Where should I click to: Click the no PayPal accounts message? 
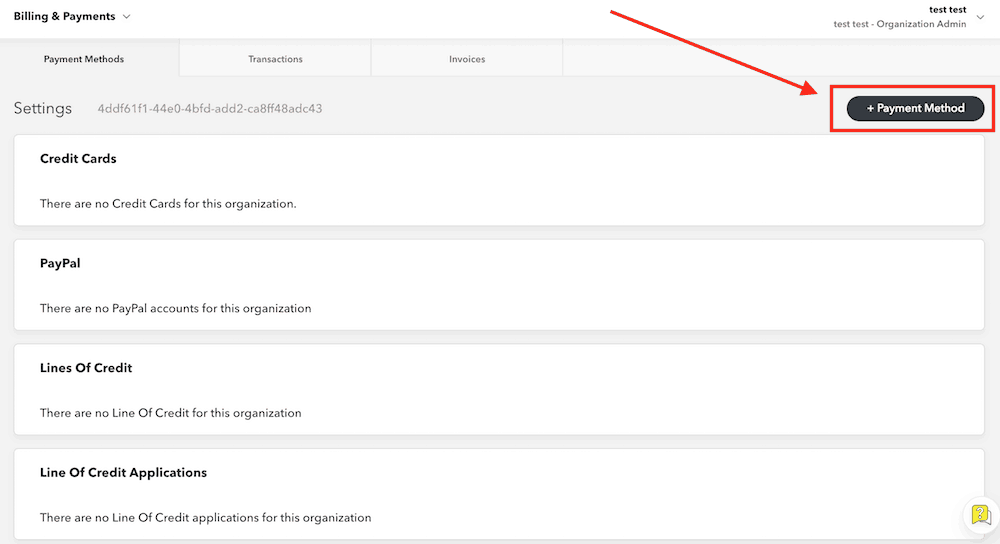point(175,308)
